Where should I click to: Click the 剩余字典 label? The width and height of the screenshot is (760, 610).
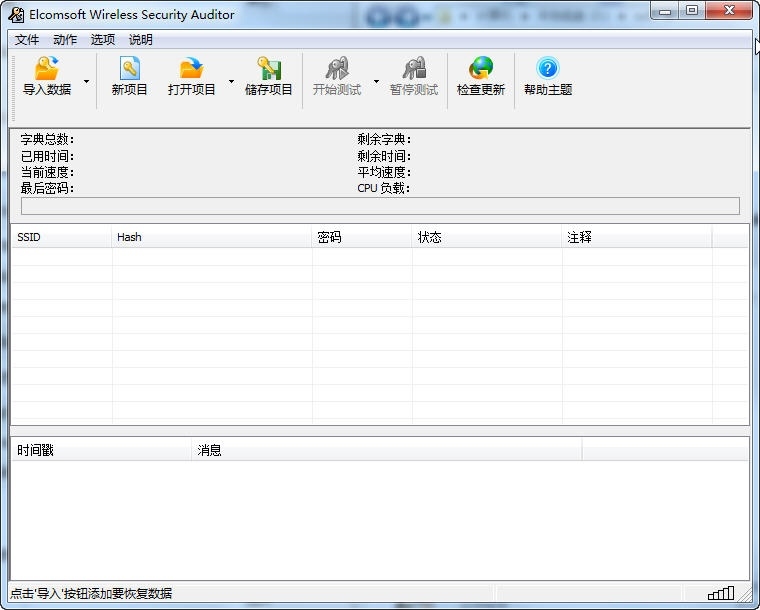[x=384, y=140]
